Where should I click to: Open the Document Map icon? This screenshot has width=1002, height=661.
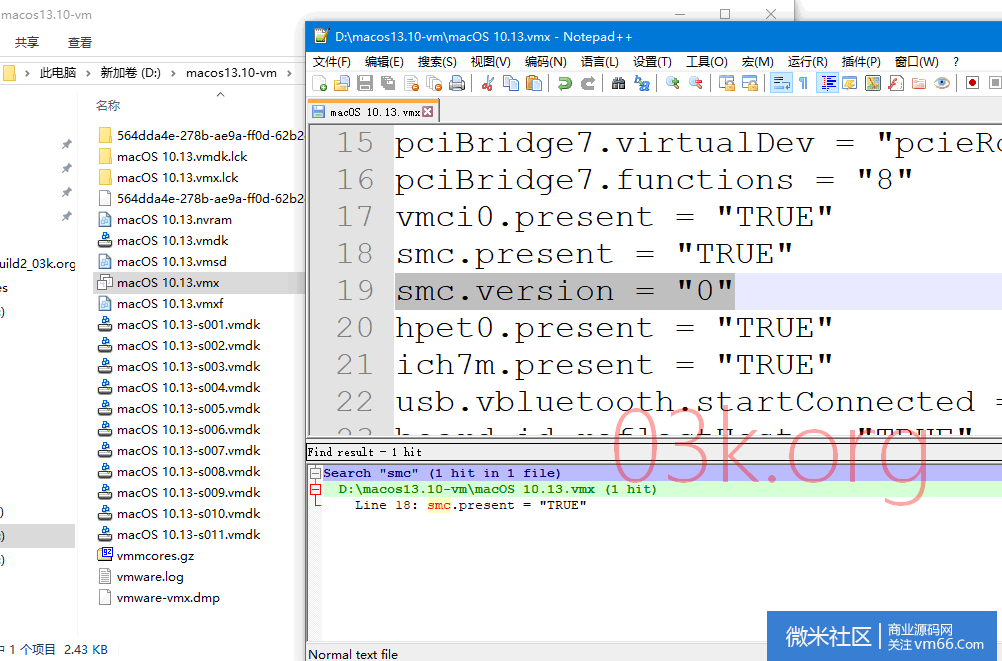point(872,83)
